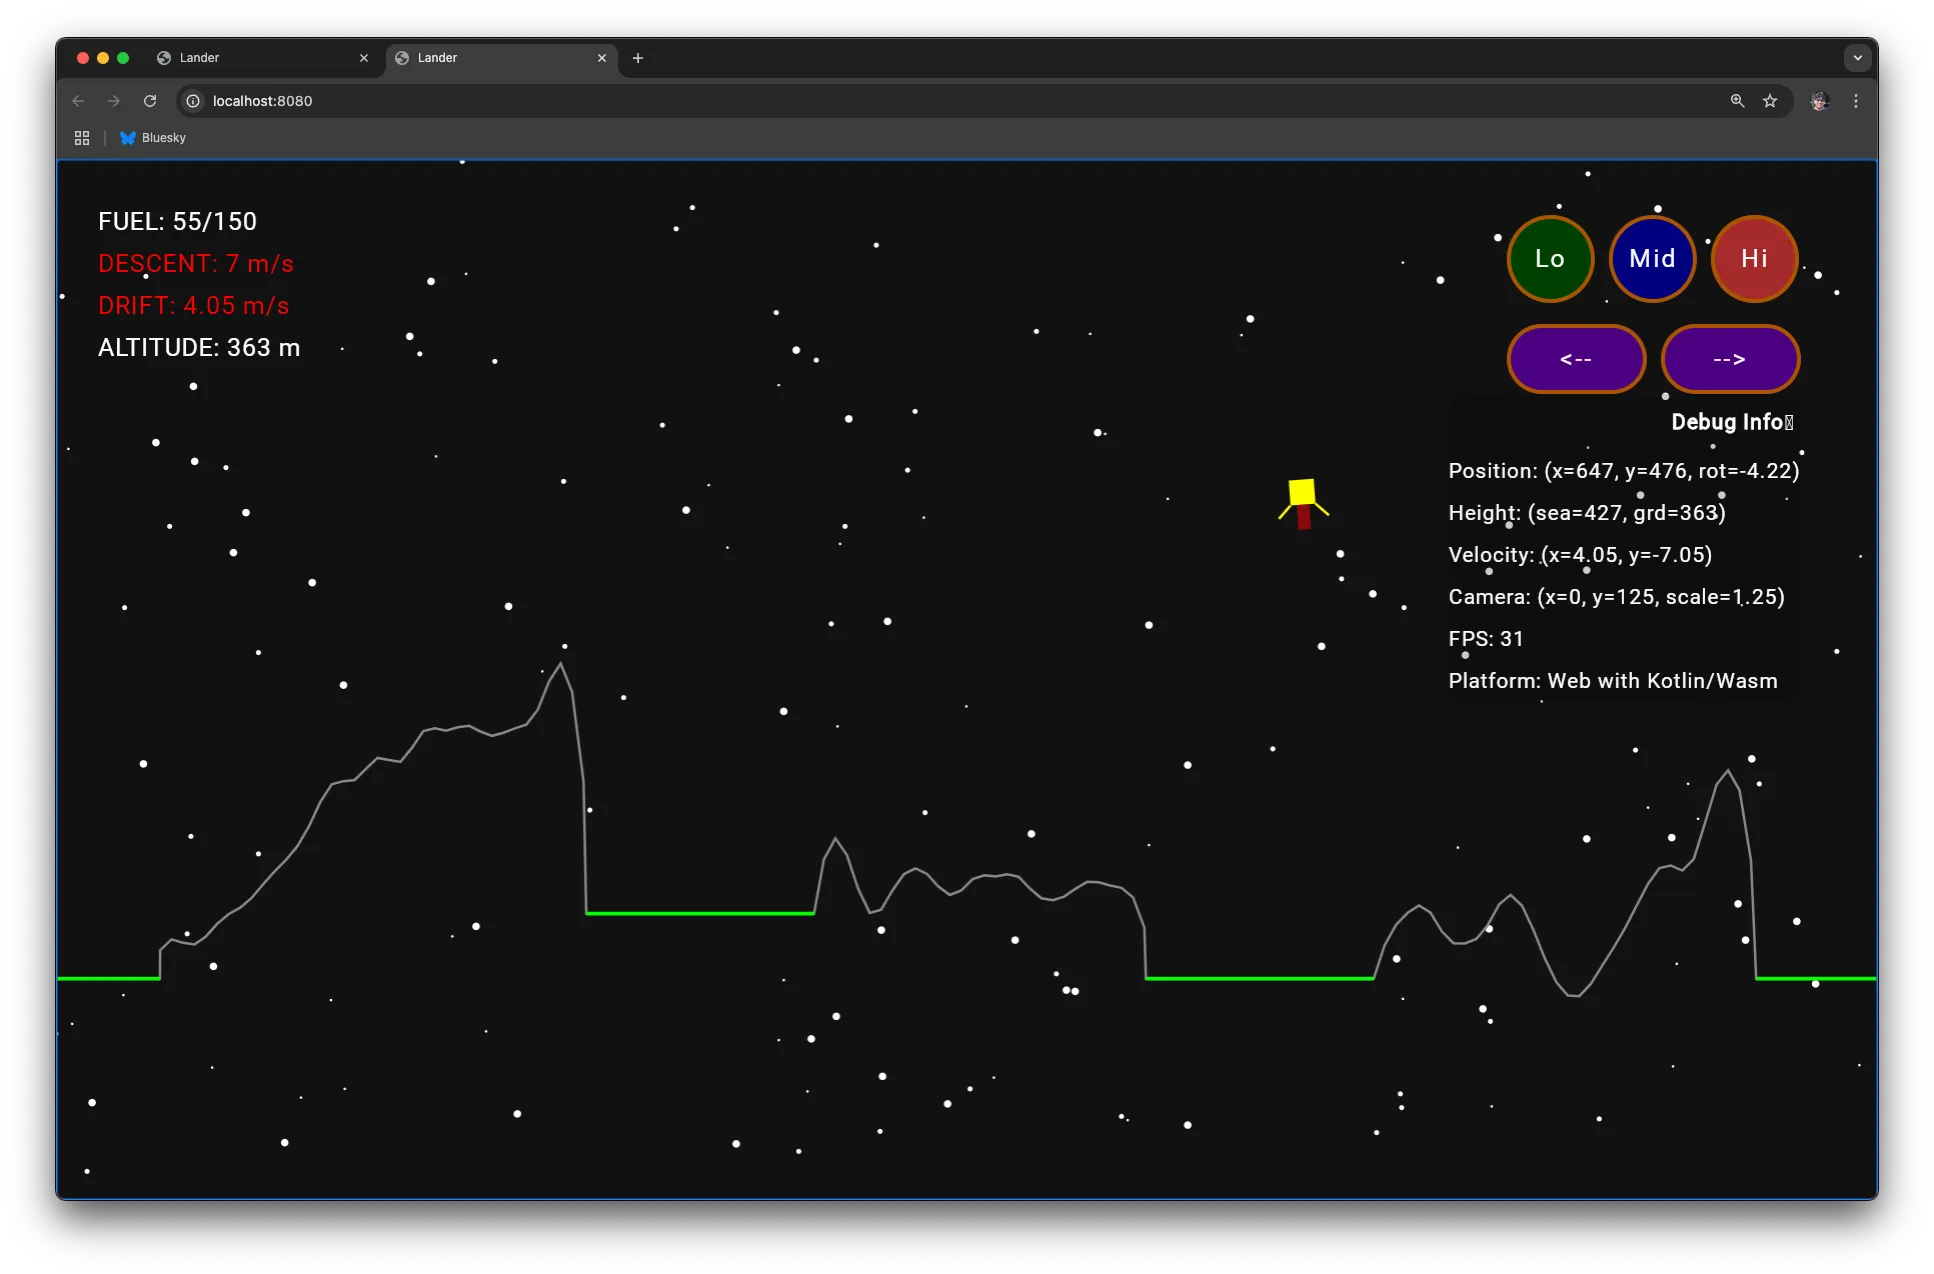Click the browser forward arrow icon
Viewport: 1934px width, 1274px height.
pyautogui.click(x=114, y=101)
